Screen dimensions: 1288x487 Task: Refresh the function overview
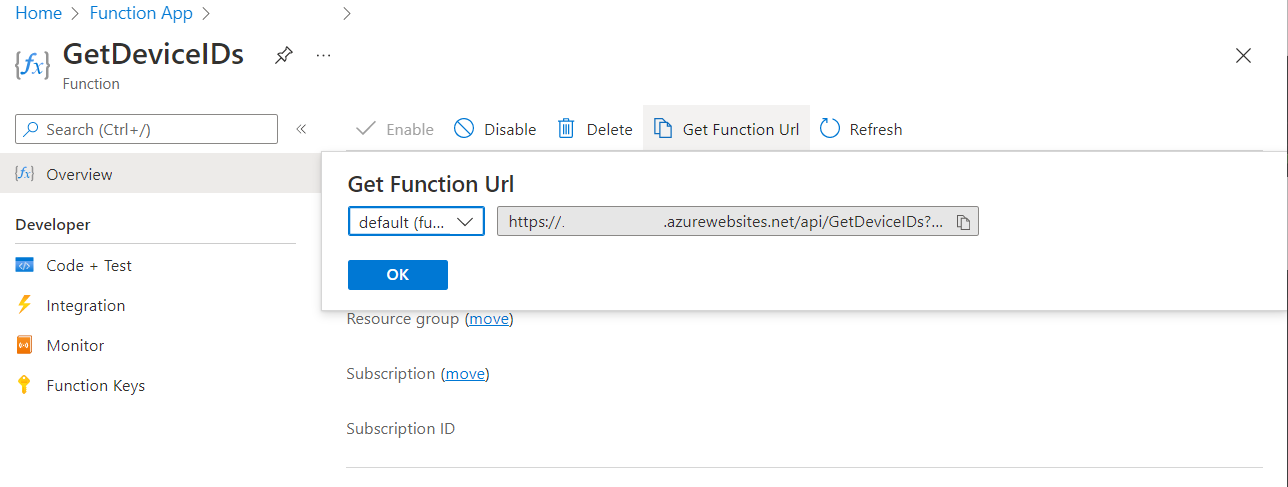point(861,129)
